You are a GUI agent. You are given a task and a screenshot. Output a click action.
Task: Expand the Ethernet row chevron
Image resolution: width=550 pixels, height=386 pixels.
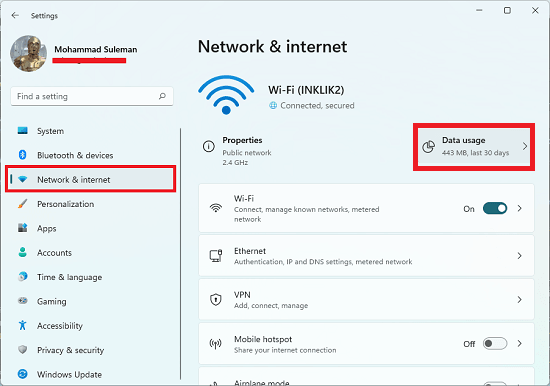pyautogui.click(x=520, y=256)
